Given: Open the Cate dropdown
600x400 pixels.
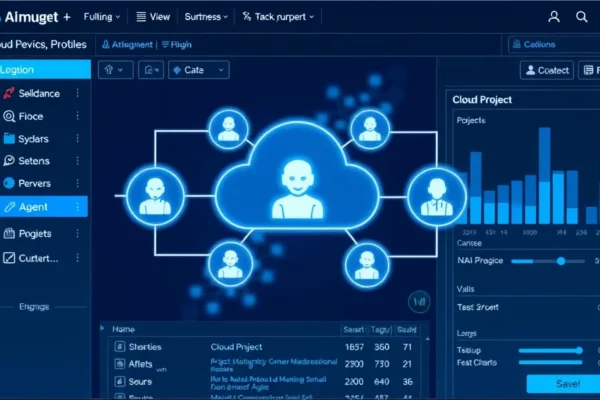Looking at the screenshot, I should [x=199, y=70].
